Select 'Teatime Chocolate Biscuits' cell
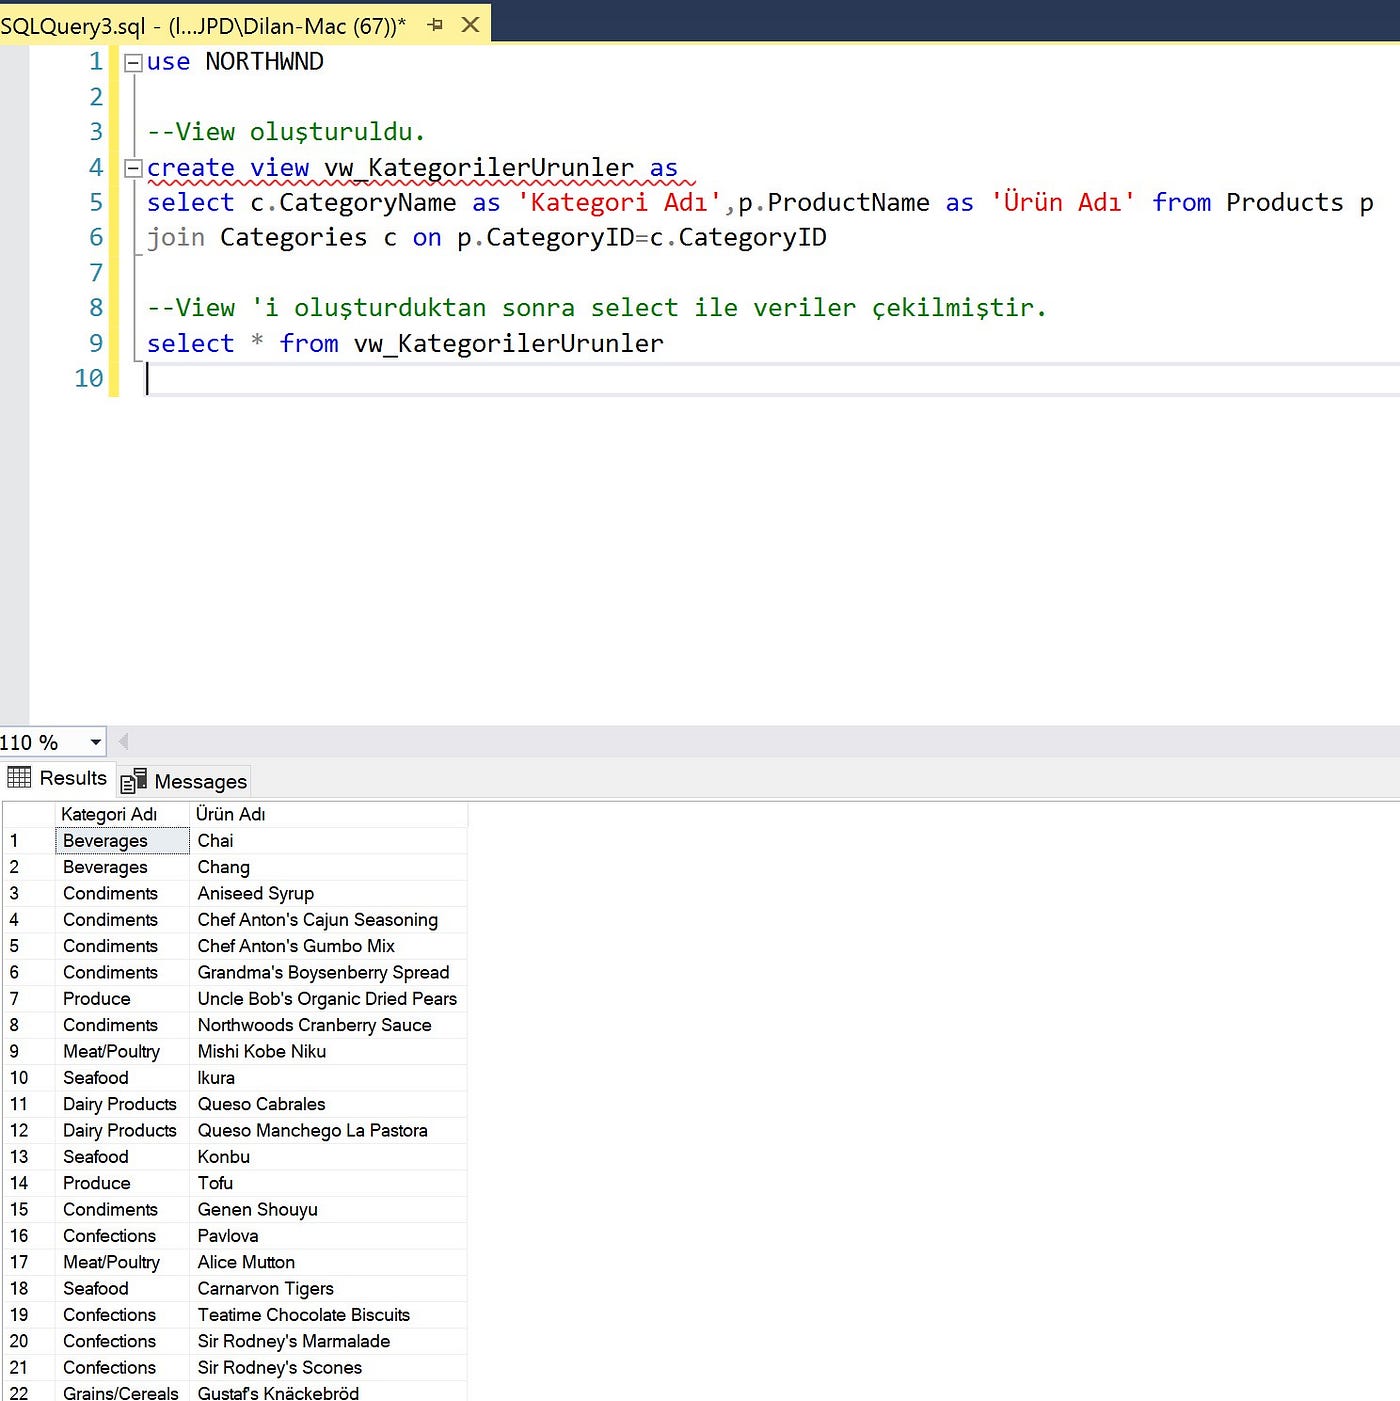The width and height of the screenshot is (1400, 1401). 328,1315
